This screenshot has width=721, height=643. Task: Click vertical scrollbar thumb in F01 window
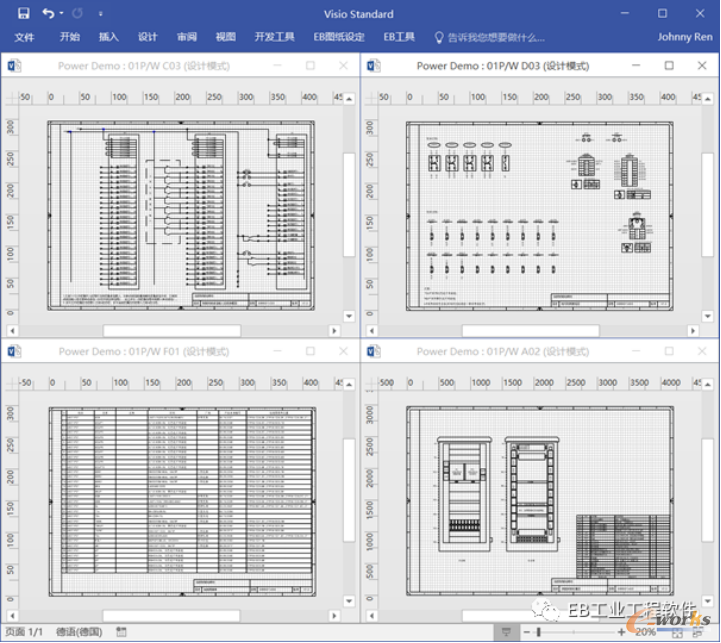tap(349, 490)
